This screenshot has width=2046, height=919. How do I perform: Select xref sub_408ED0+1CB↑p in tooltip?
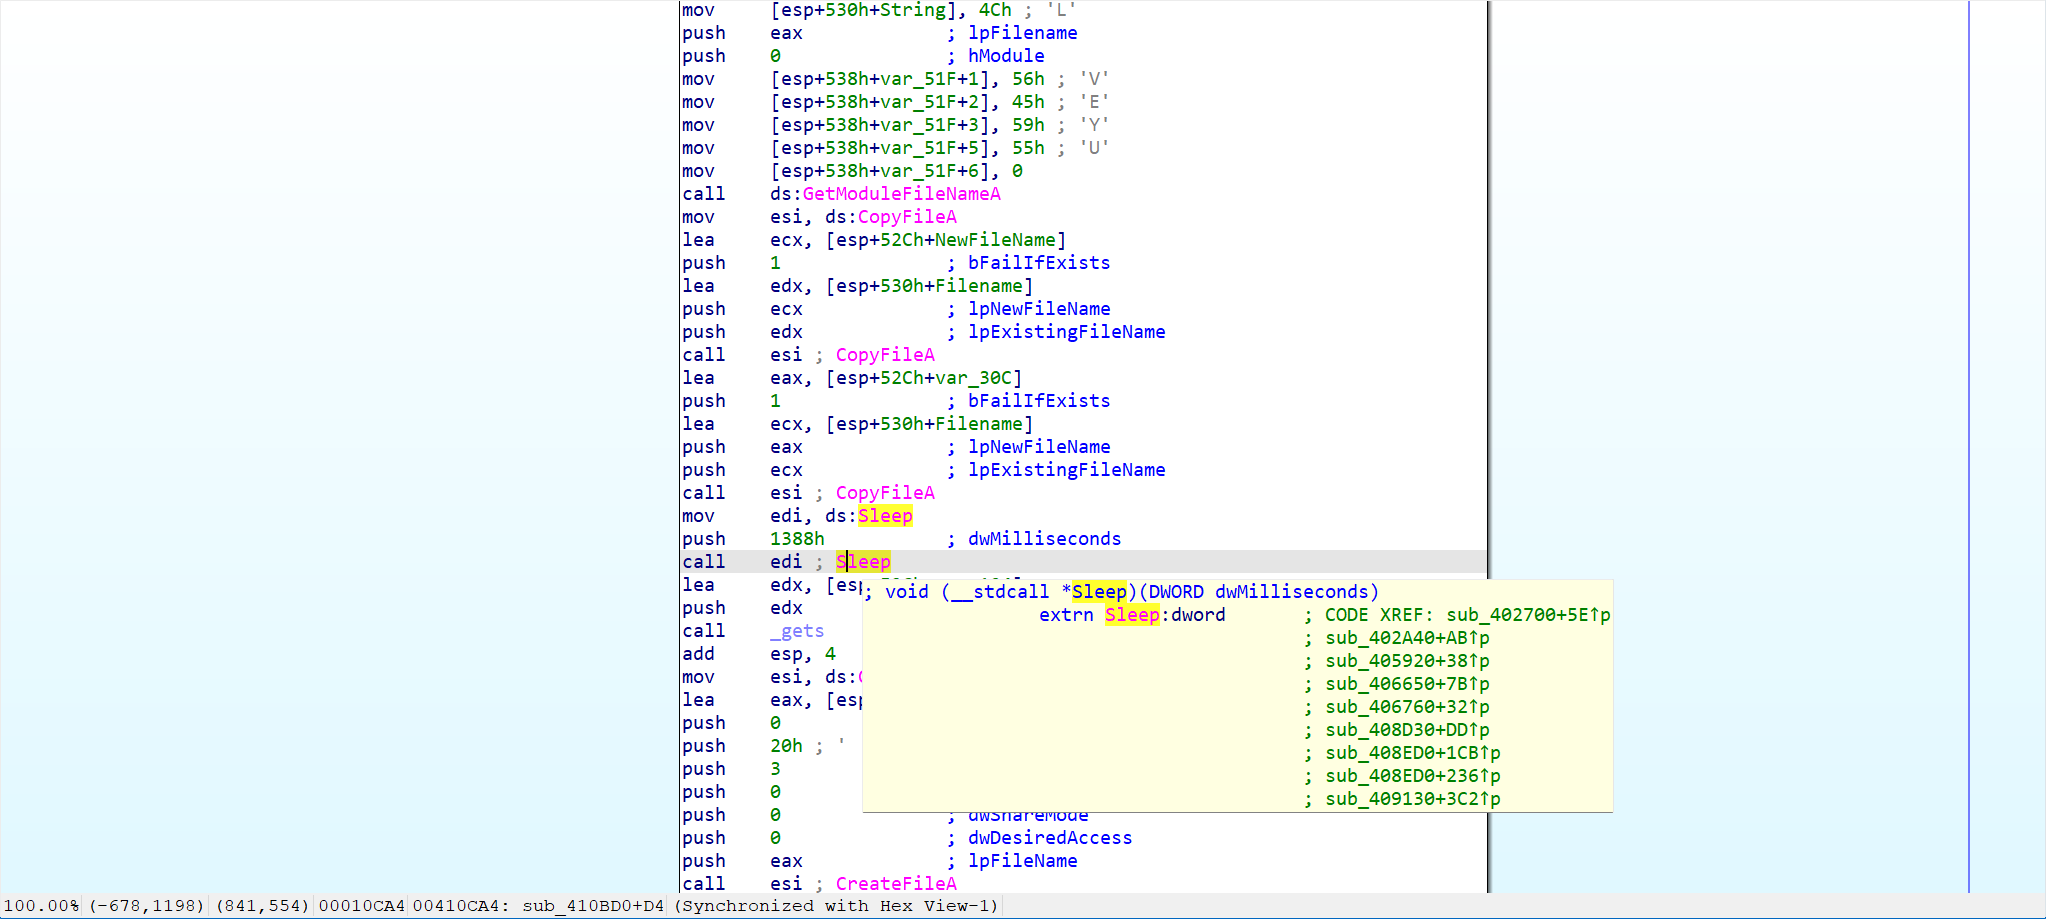[x=1413, y=753]
